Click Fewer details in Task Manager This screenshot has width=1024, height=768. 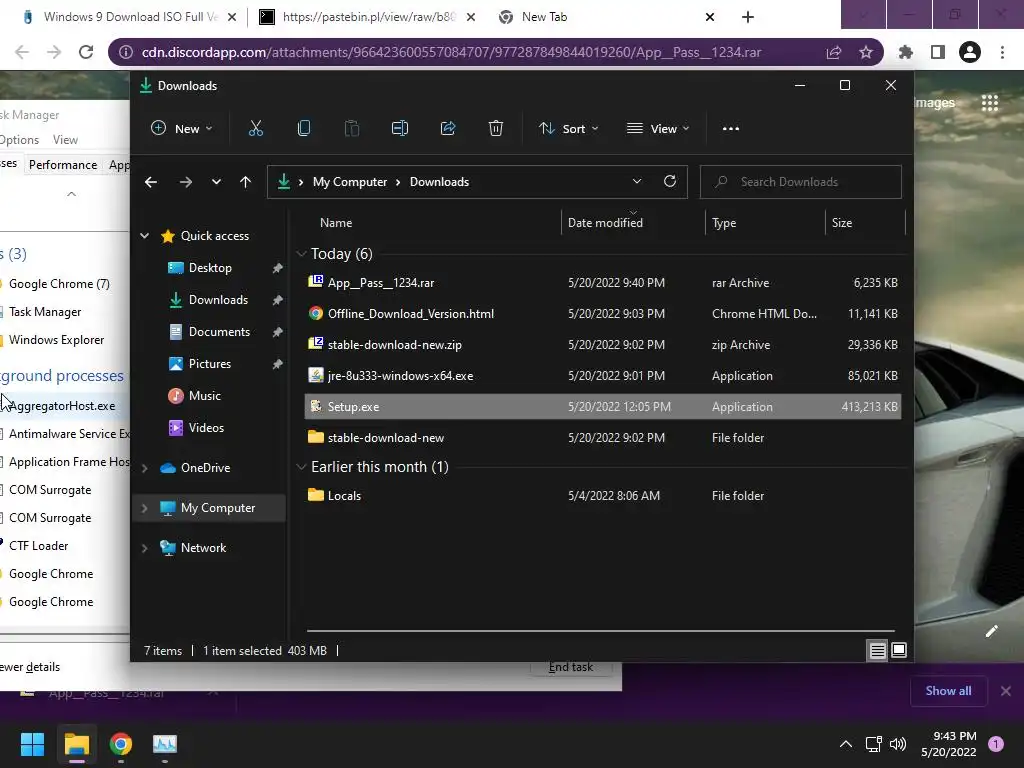point(30,667)
